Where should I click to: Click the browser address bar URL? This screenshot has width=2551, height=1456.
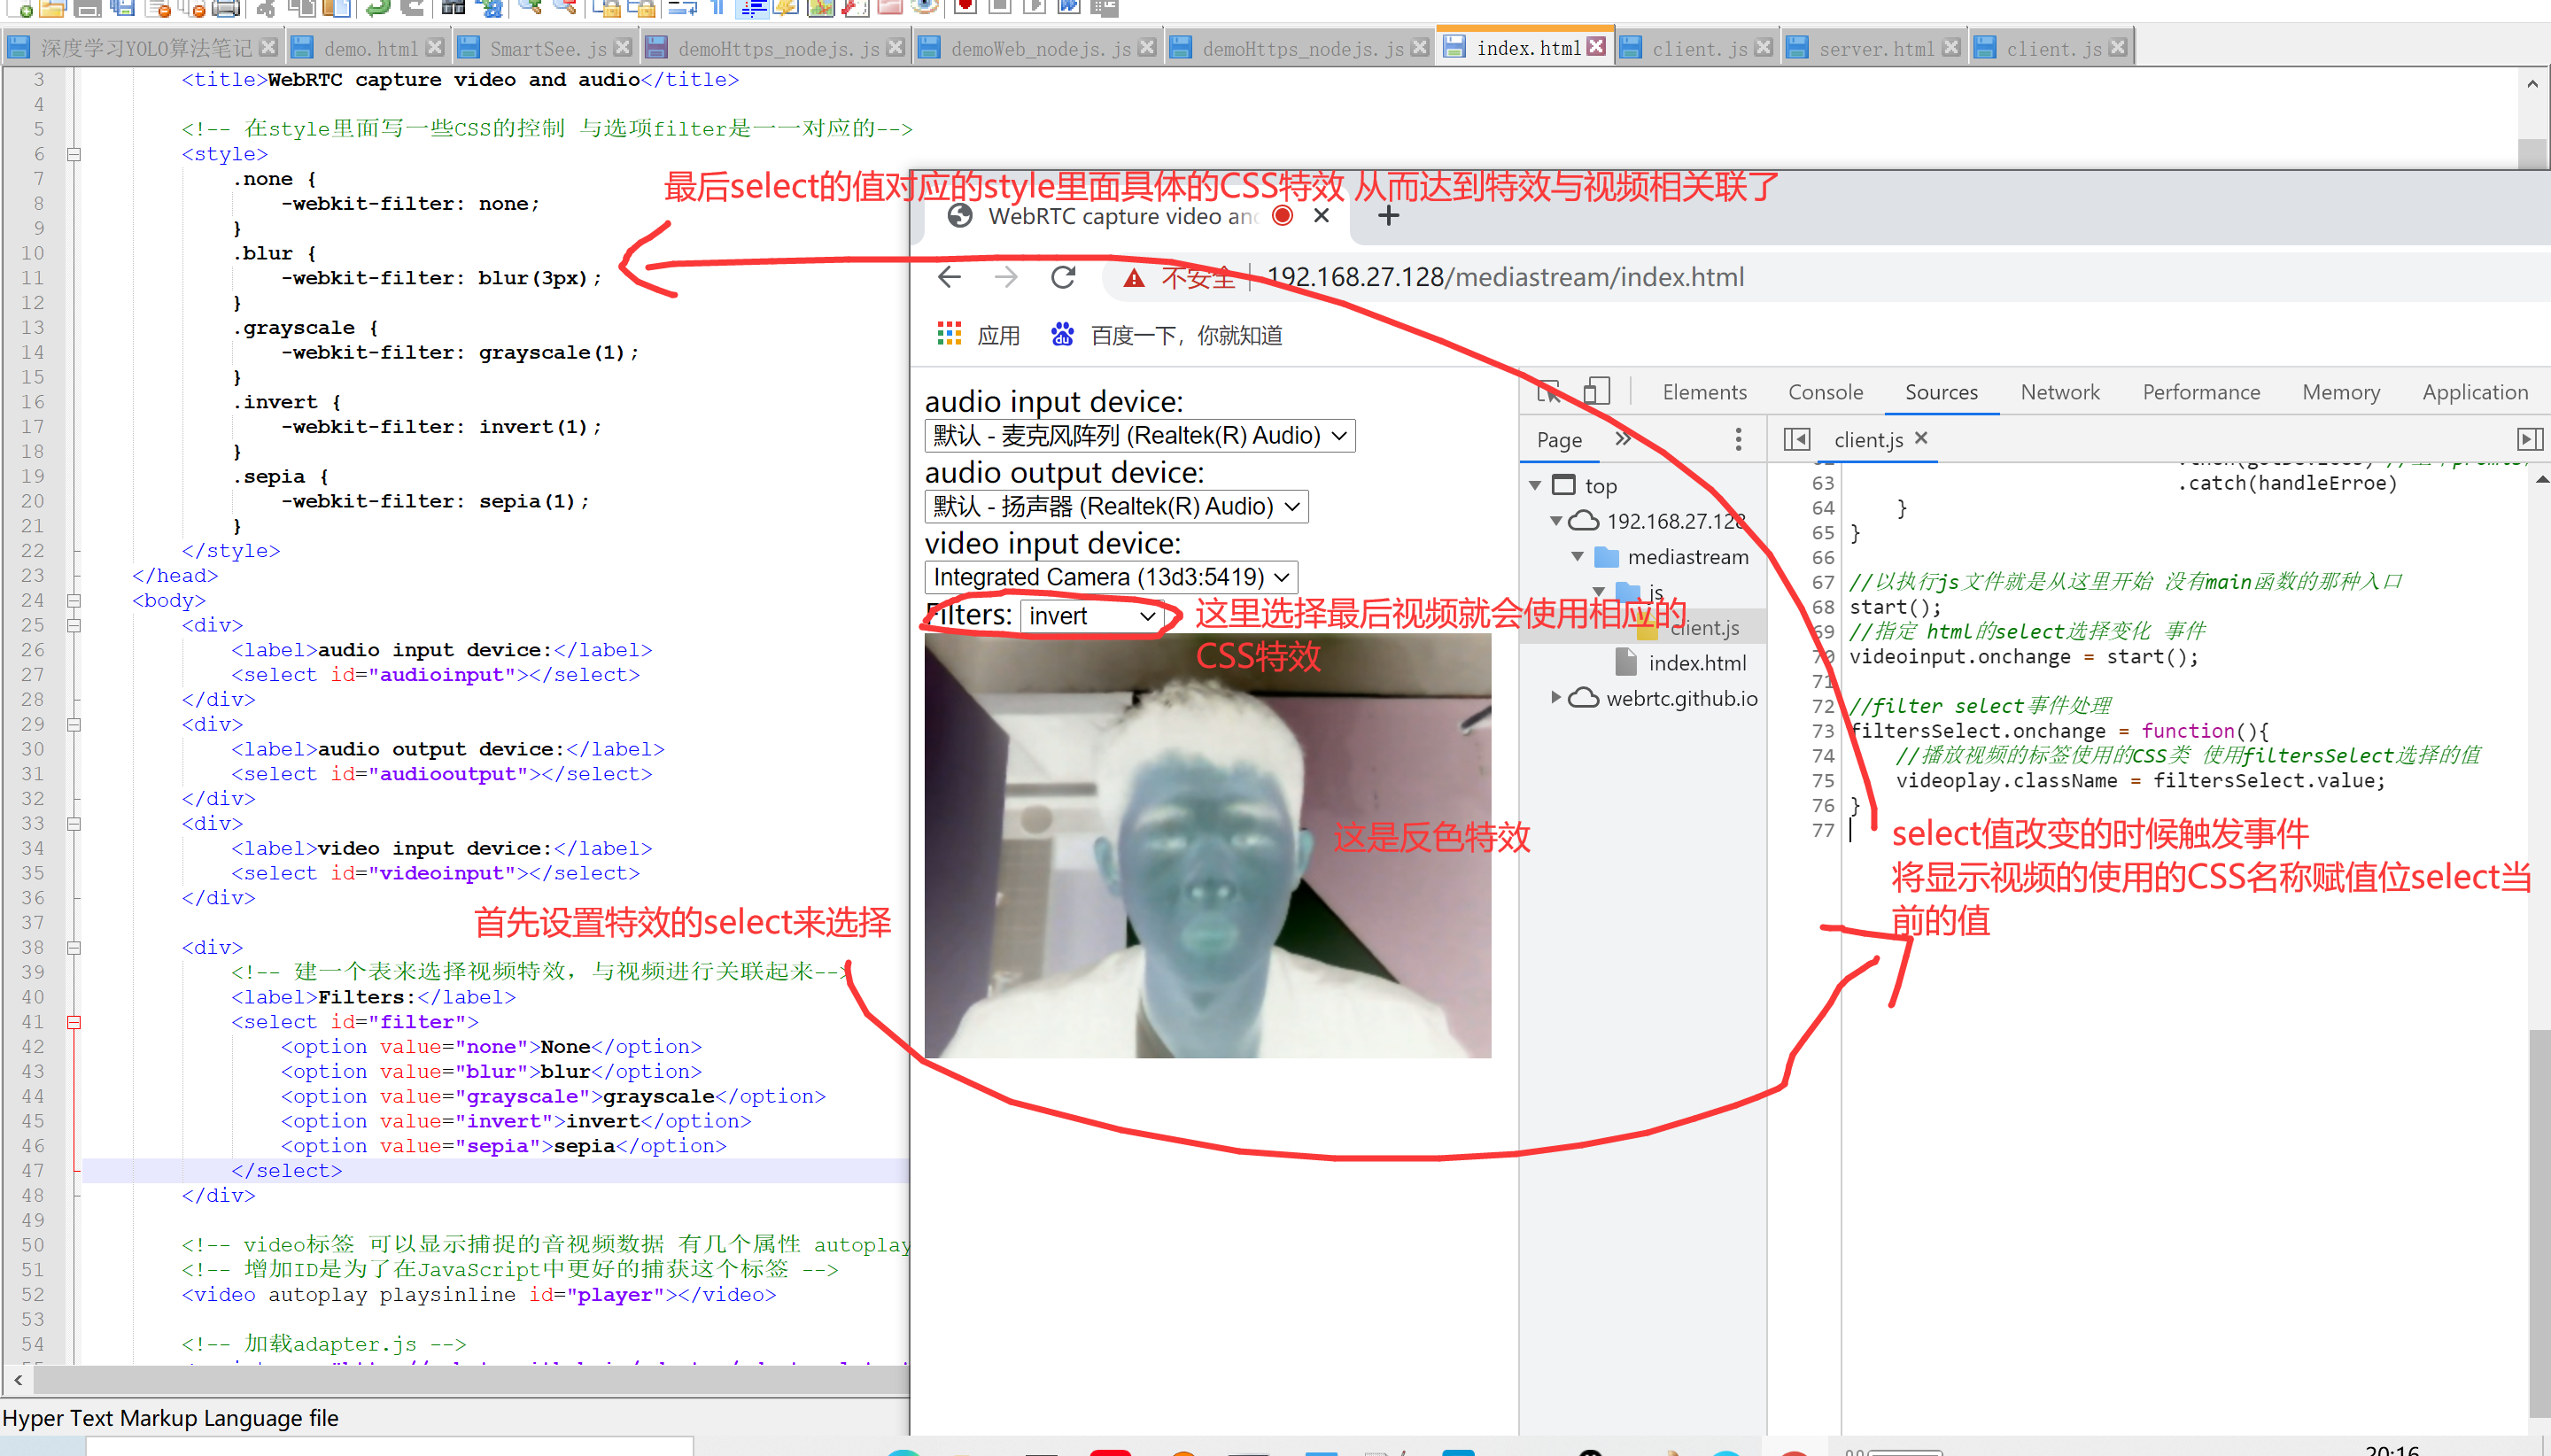point(1505,277)
